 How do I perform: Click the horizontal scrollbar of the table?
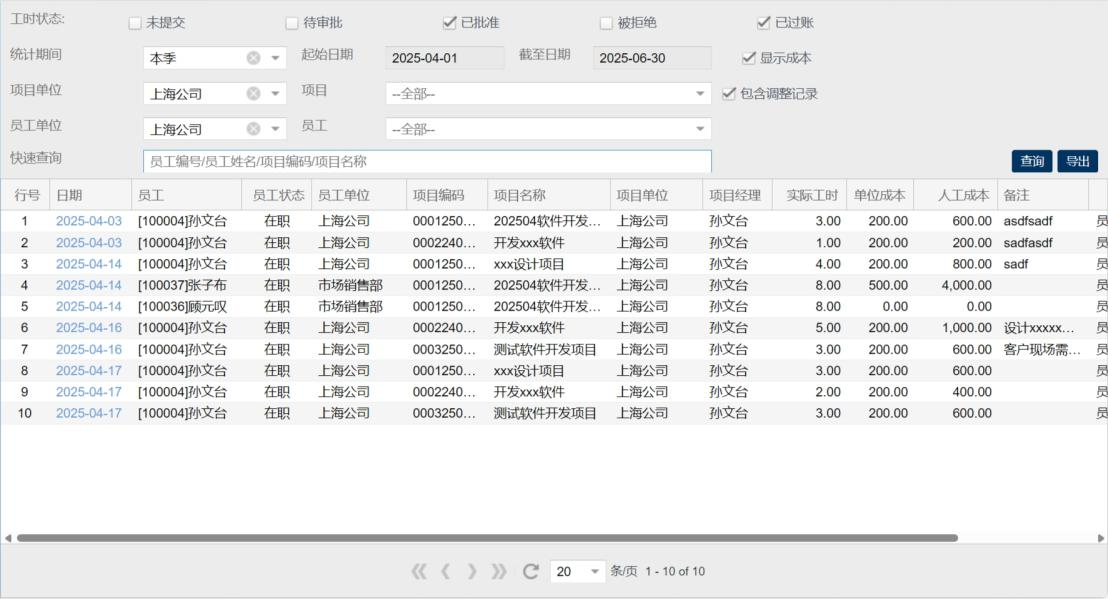coord(487,538)
